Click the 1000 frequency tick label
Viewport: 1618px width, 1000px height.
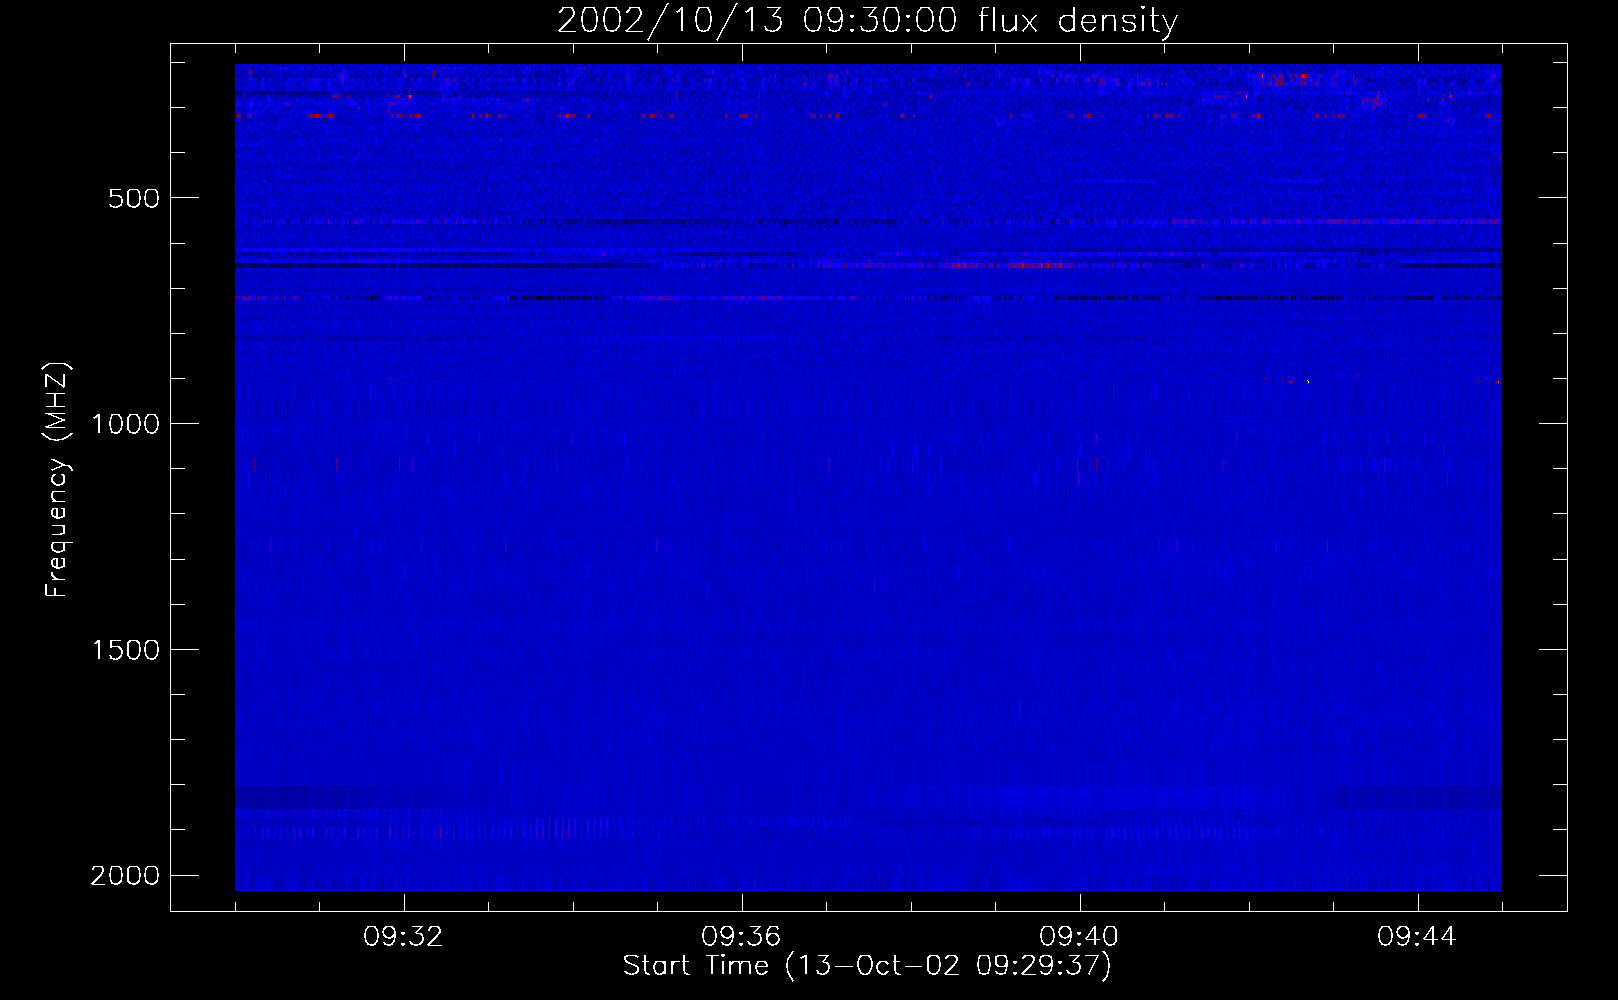pos(125,424)
